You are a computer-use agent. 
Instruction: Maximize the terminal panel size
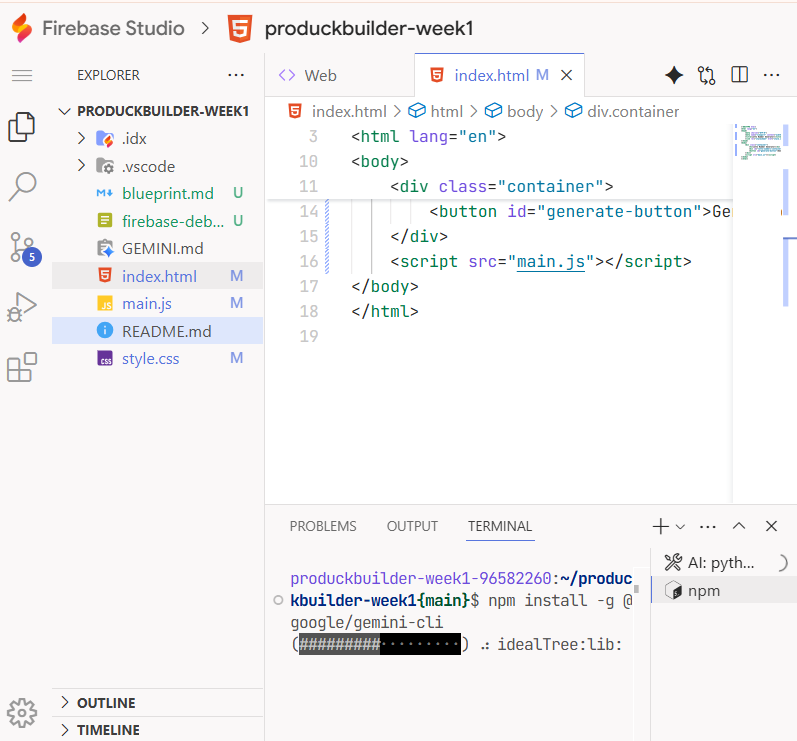coord(739,527)
